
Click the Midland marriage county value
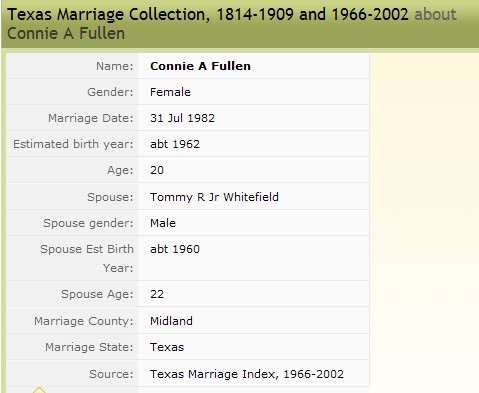tap(171, 321)
